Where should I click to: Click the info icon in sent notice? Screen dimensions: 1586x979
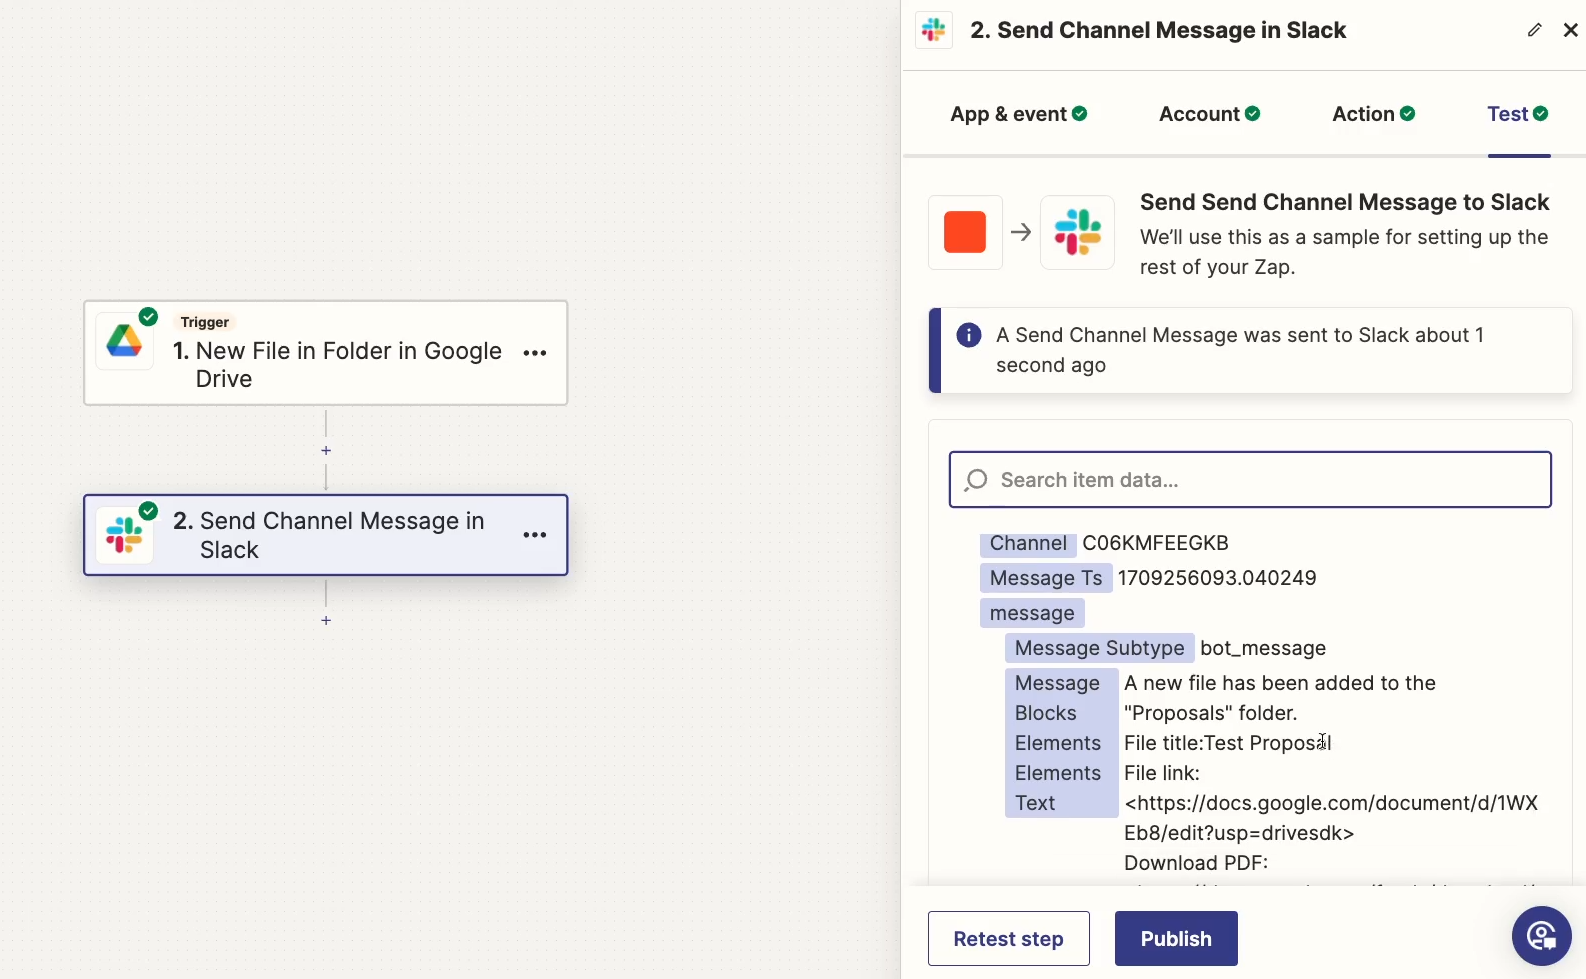[x=969, y=335]
